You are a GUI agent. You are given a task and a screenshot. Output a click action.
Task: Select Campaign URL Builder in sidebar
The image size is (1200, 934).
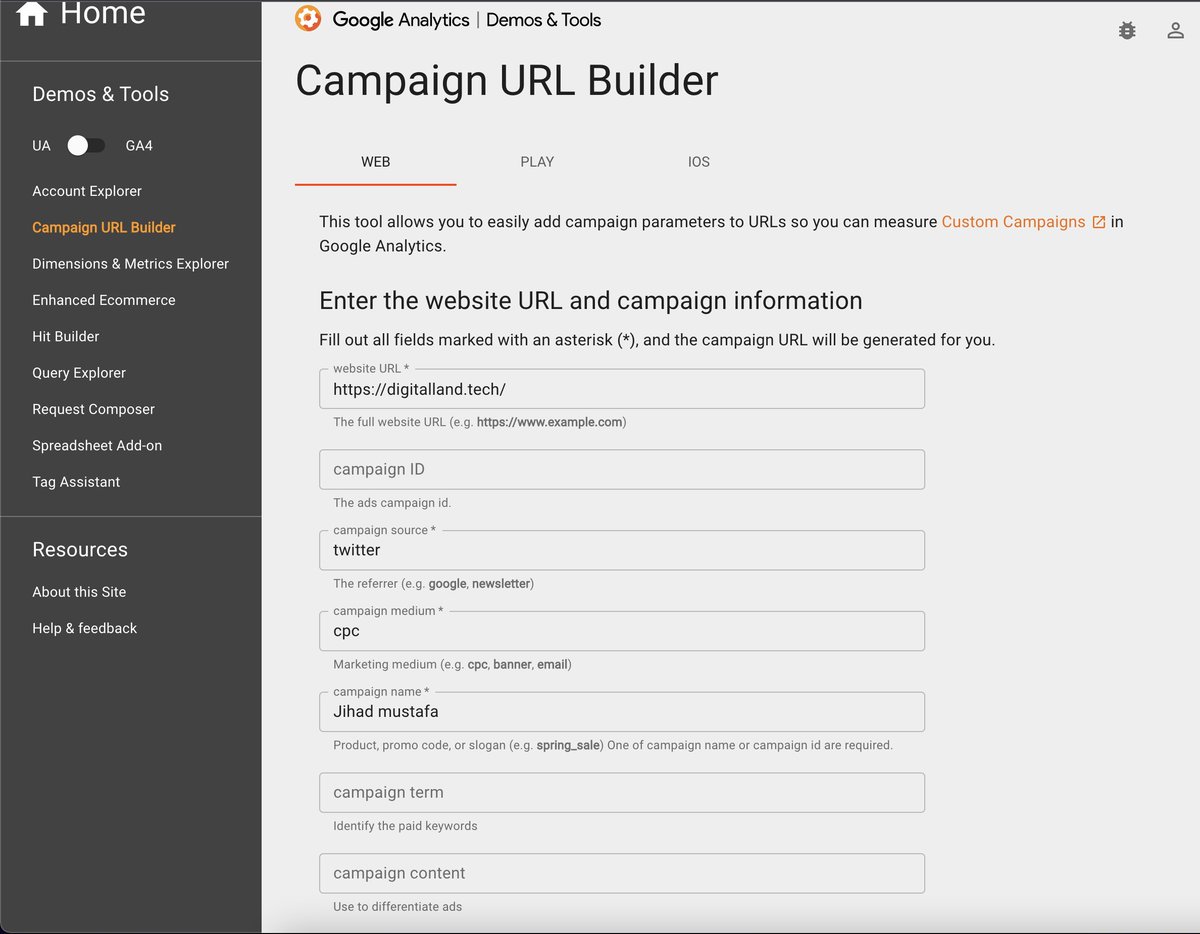(104, 227)
